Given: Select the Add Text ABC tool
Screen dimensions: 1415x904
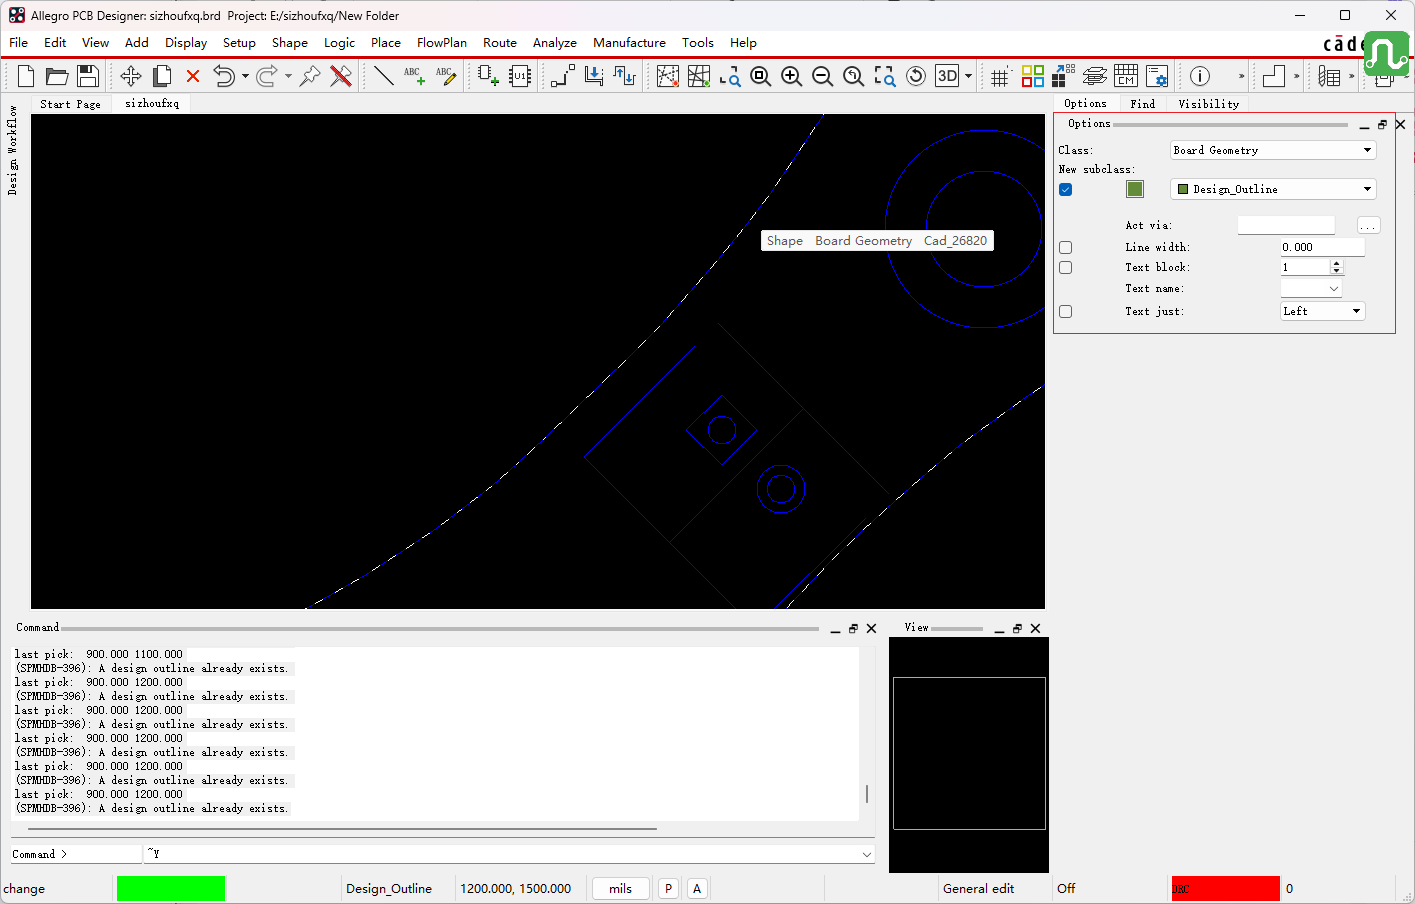Looking at the screenshot, I should click(414, 76).
